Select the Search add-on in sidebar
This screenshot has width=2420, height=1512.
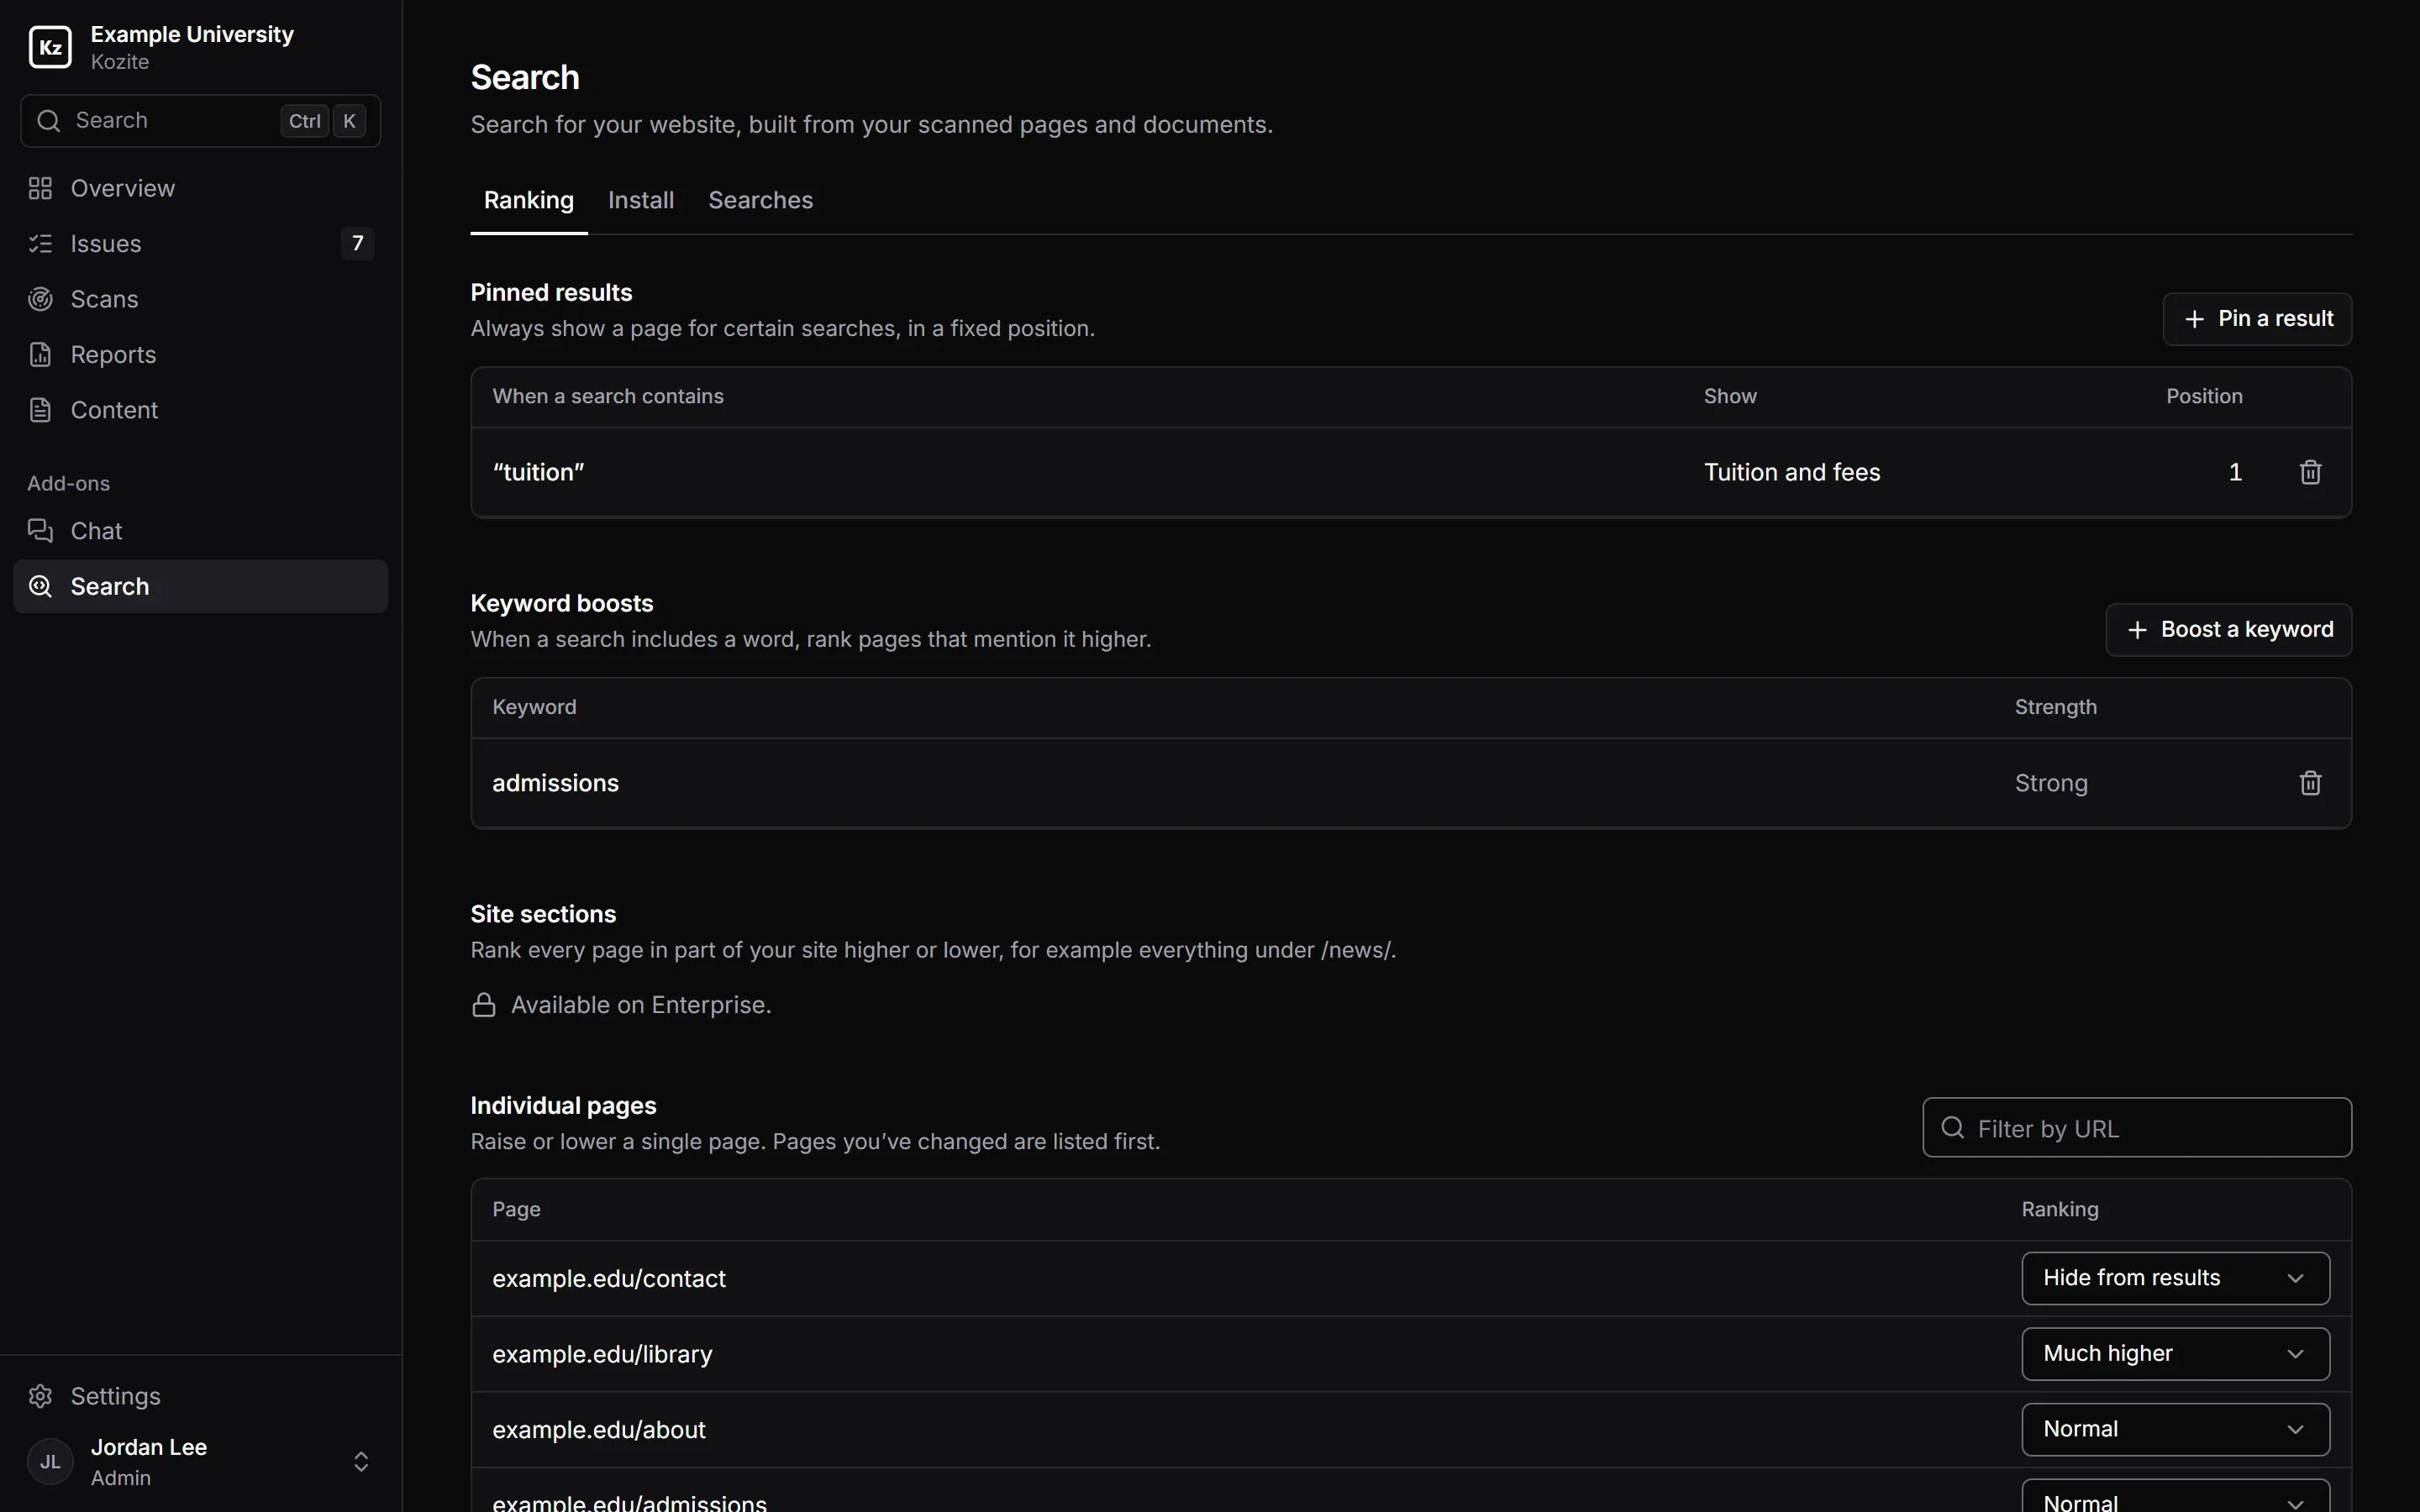(200, 586)
